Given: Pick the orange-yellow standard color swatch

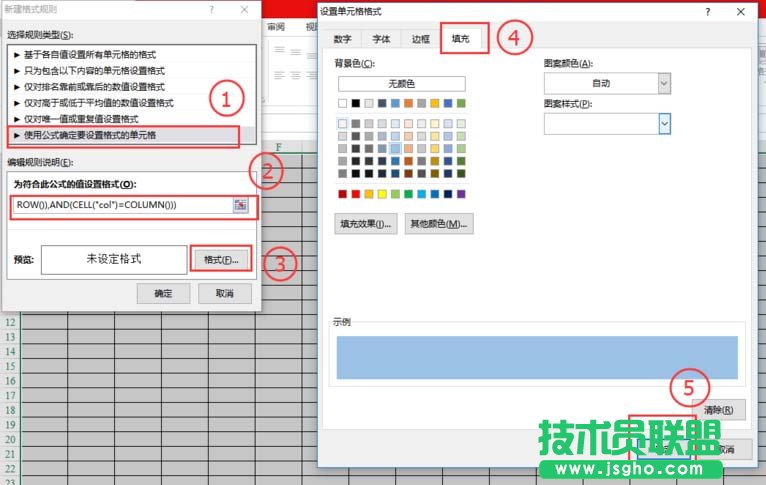Looking at the screenshot, I should pos(369,194).
